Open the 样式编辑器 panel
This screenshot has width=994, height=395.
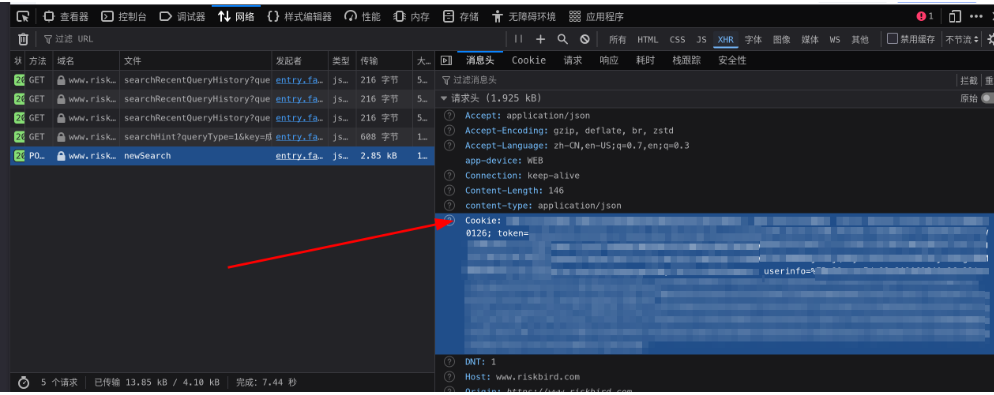click(300, 16)
